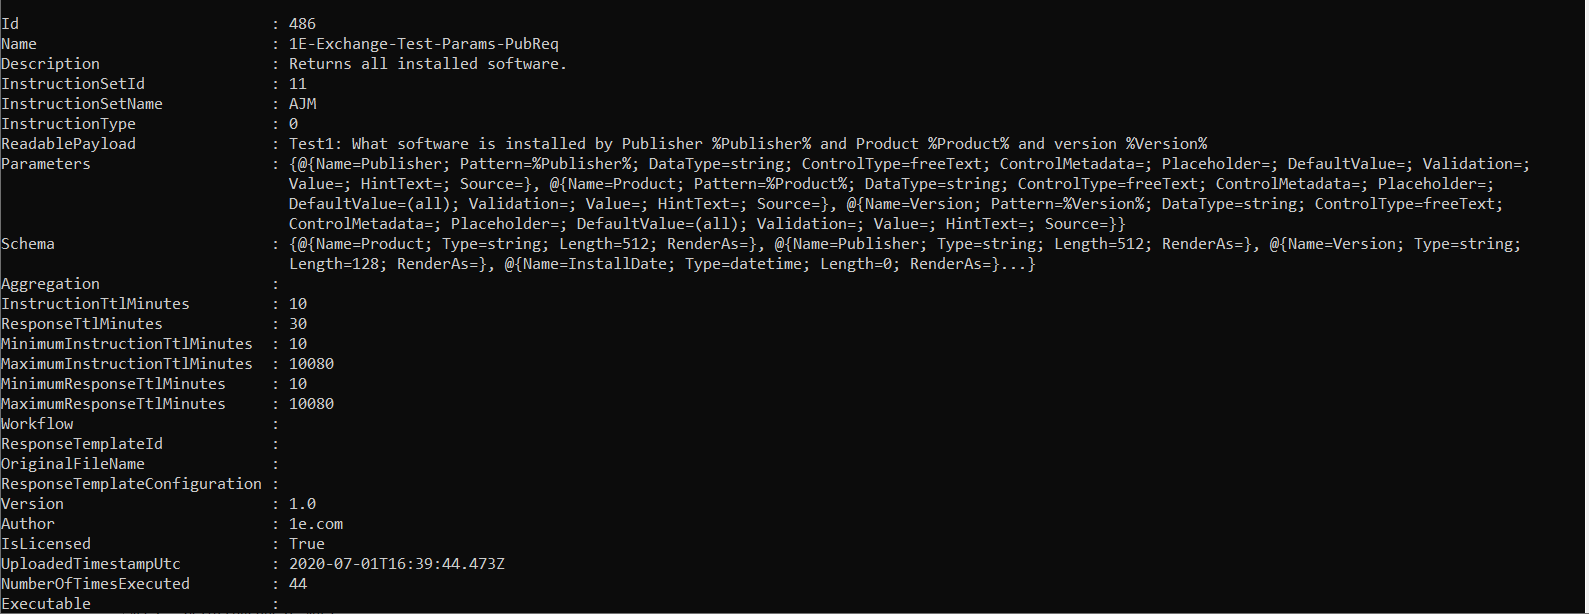1589x614 pixels.
Task: Click the ResponseTtlMinutes value 30
Action: [298, 324]
